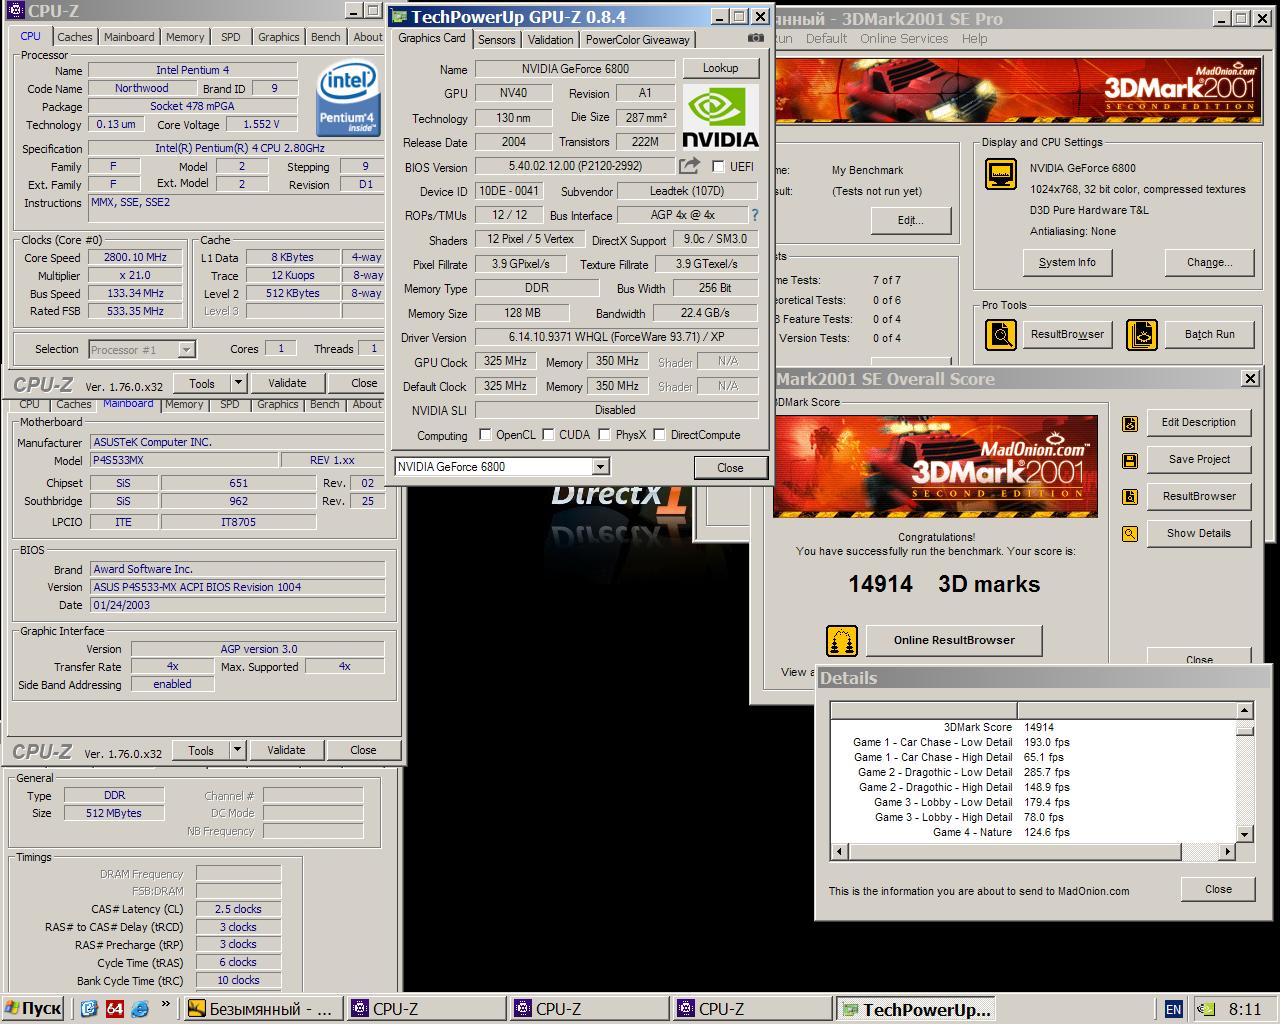This screenshot has height=1024, width=1280.
Task: Click the Bus Interface question mark icon
Action: (x=755, y=215)
